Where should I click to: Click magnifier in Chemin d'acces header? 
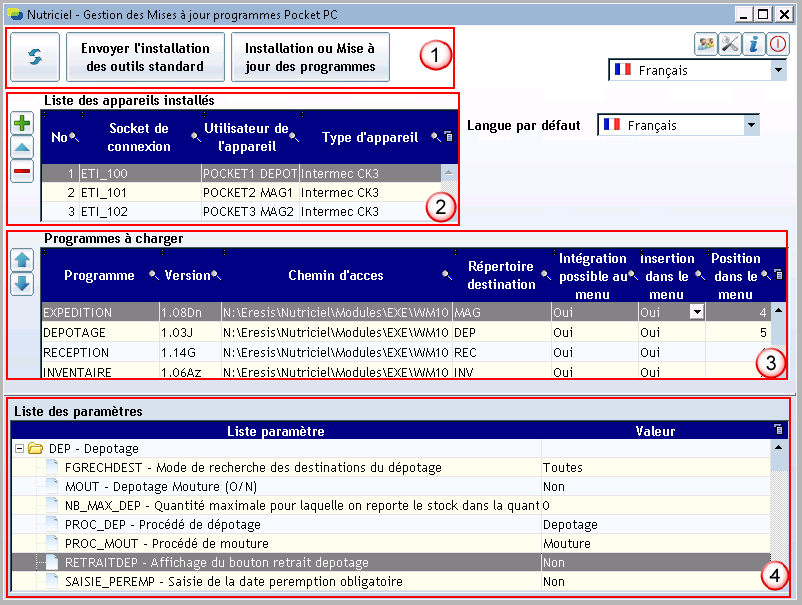click(447, 275)
